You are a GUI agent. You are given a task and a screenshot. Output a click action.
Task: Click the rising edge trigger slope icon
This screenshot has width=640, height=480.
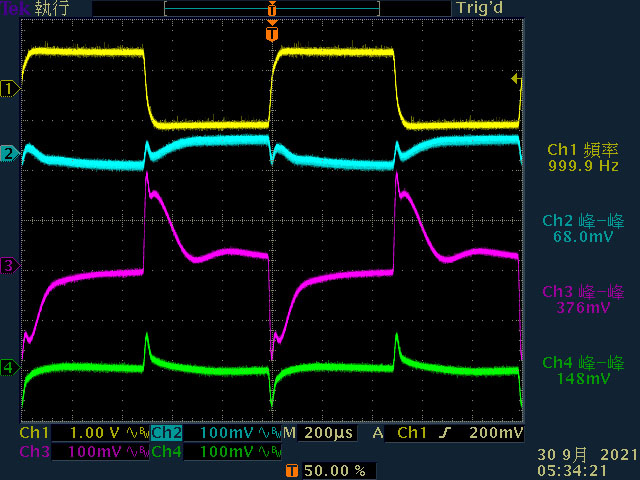click(445, 433)
